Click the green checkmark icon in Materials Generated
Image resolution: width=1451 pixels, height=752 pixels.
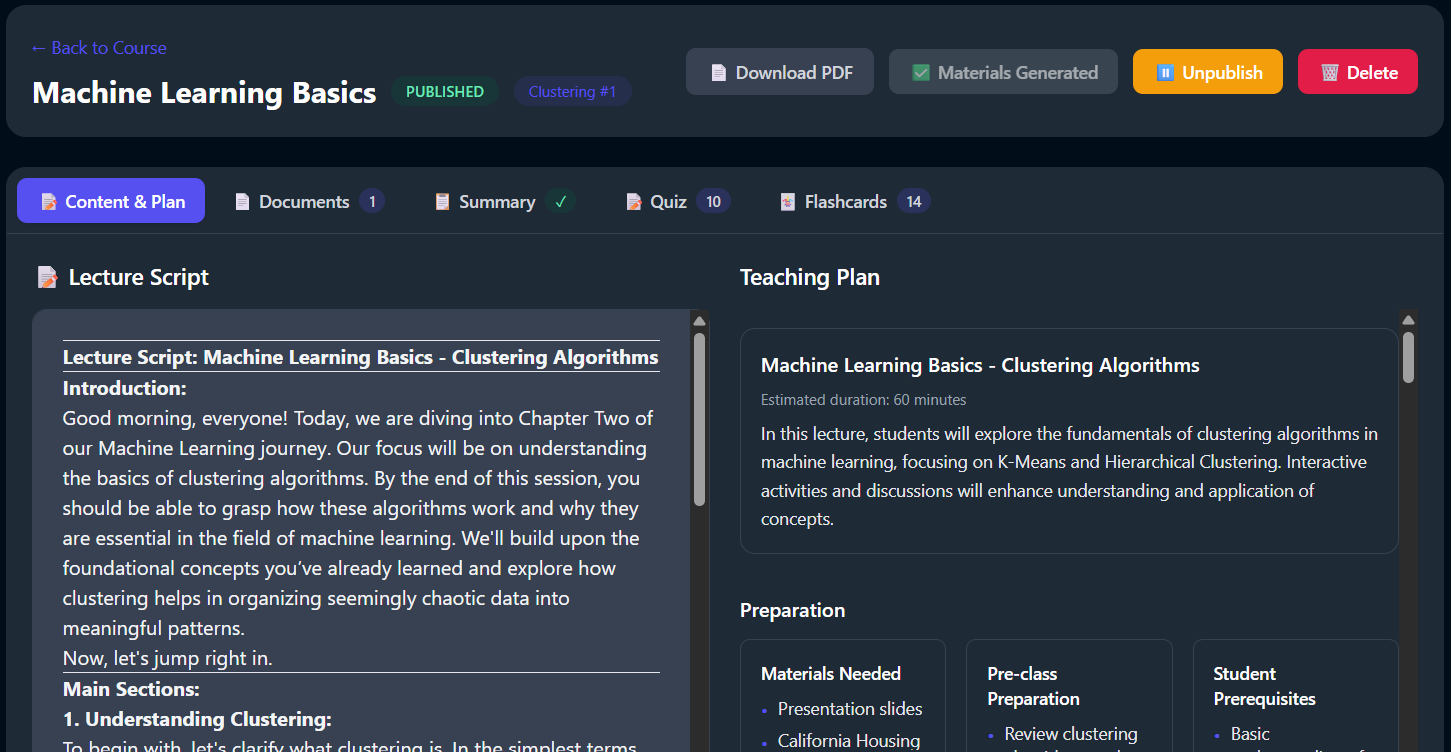(921, 71)
